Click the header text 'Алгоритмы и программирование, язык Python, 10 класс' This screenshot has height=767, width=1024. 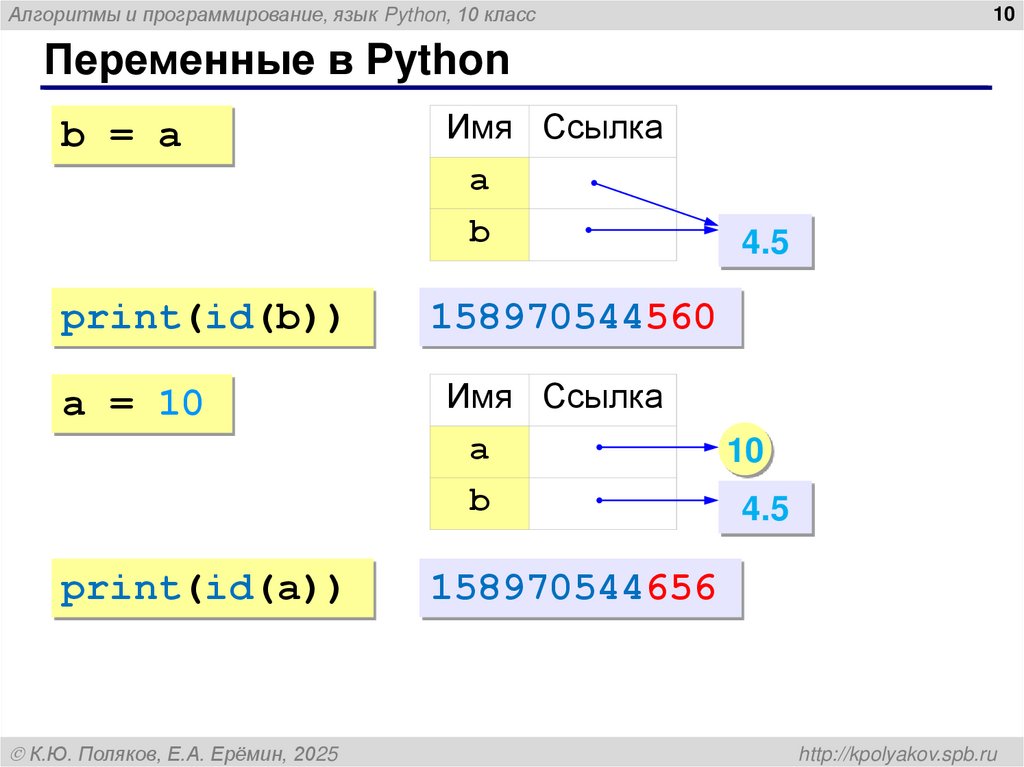click(x=272, y=14)
